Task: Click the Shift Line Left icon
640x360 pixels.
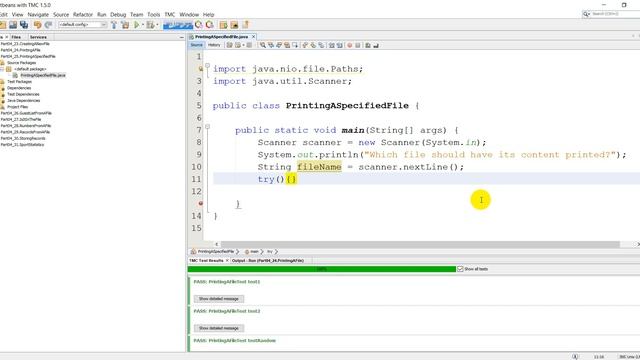Action: pyautogui.click(x=331, y=45)
